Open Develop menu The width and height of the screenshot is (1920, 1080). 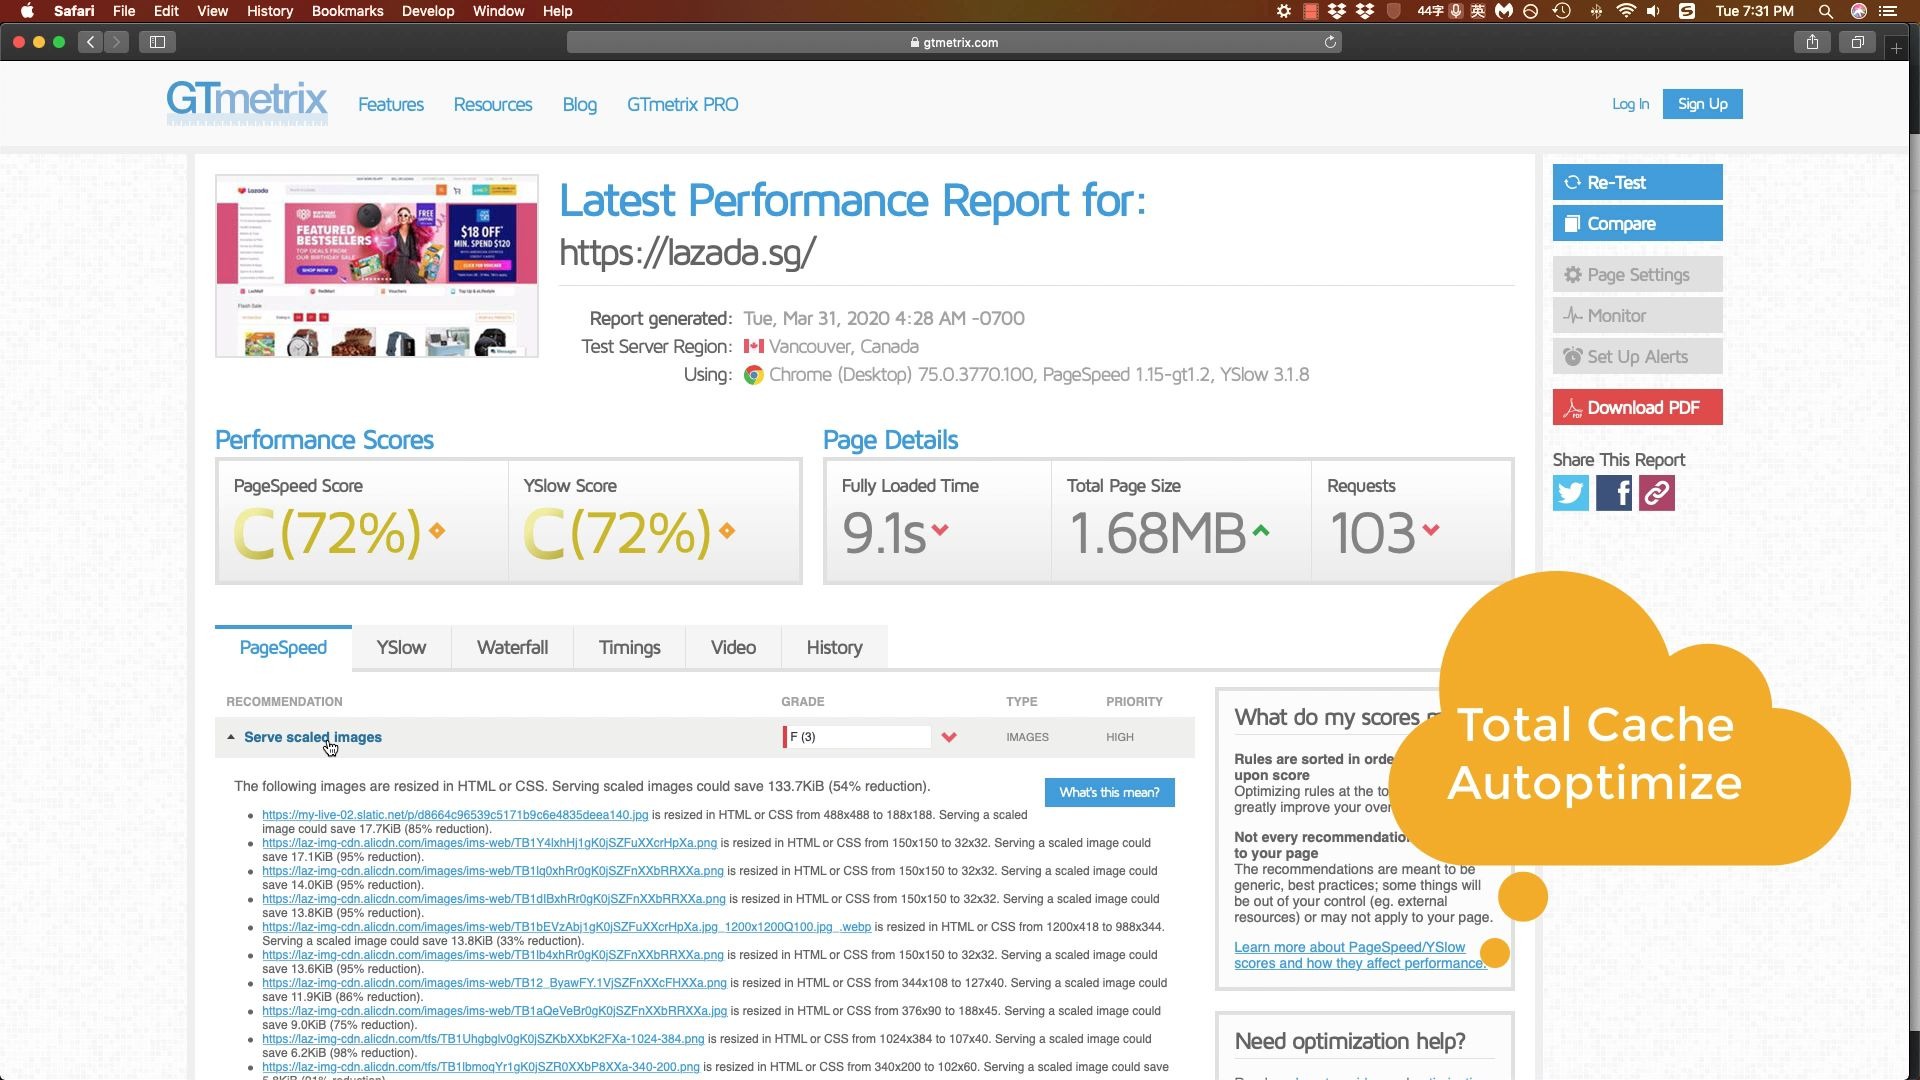pyautogui.click(x=428, y=11)
